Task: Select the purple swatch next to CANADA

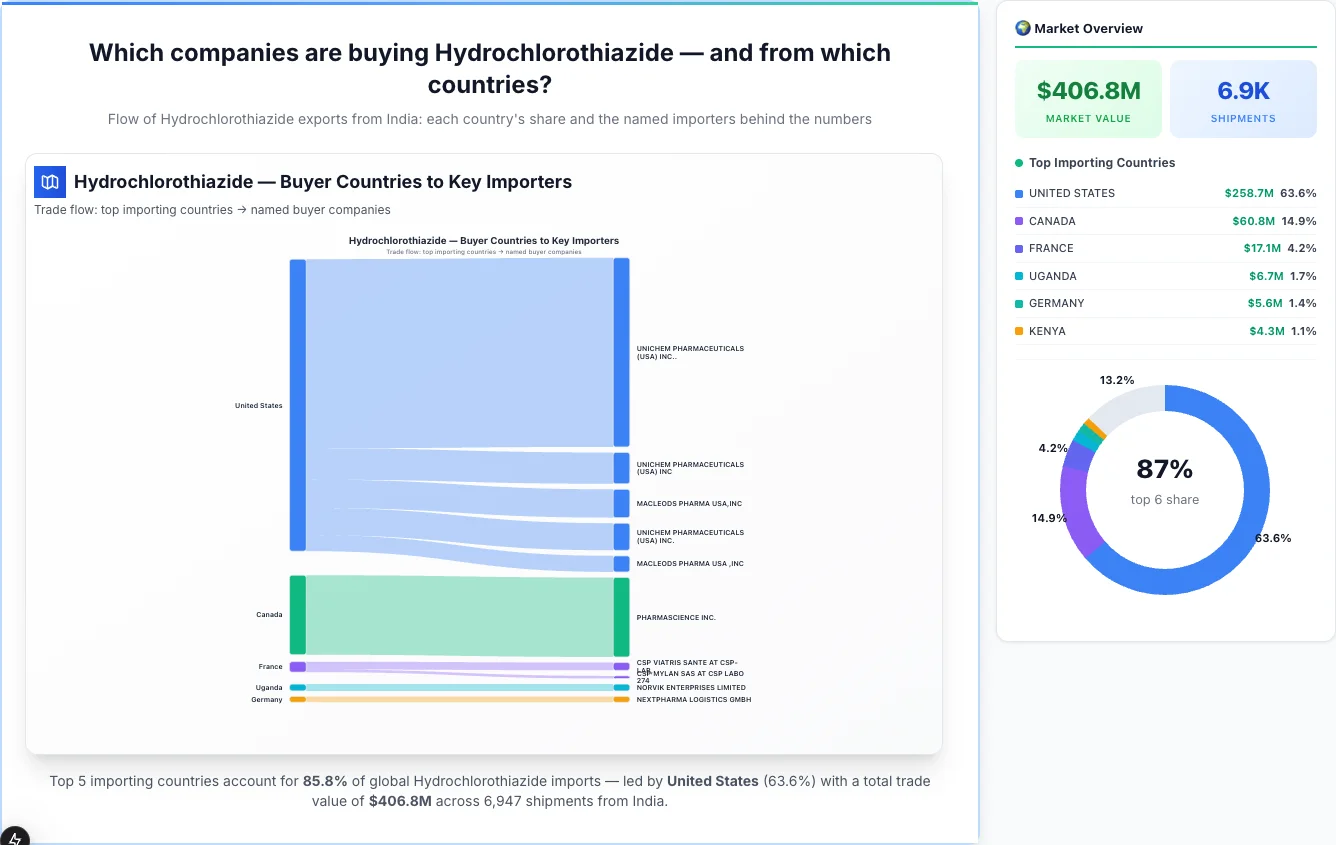Action: point(1020,221)
